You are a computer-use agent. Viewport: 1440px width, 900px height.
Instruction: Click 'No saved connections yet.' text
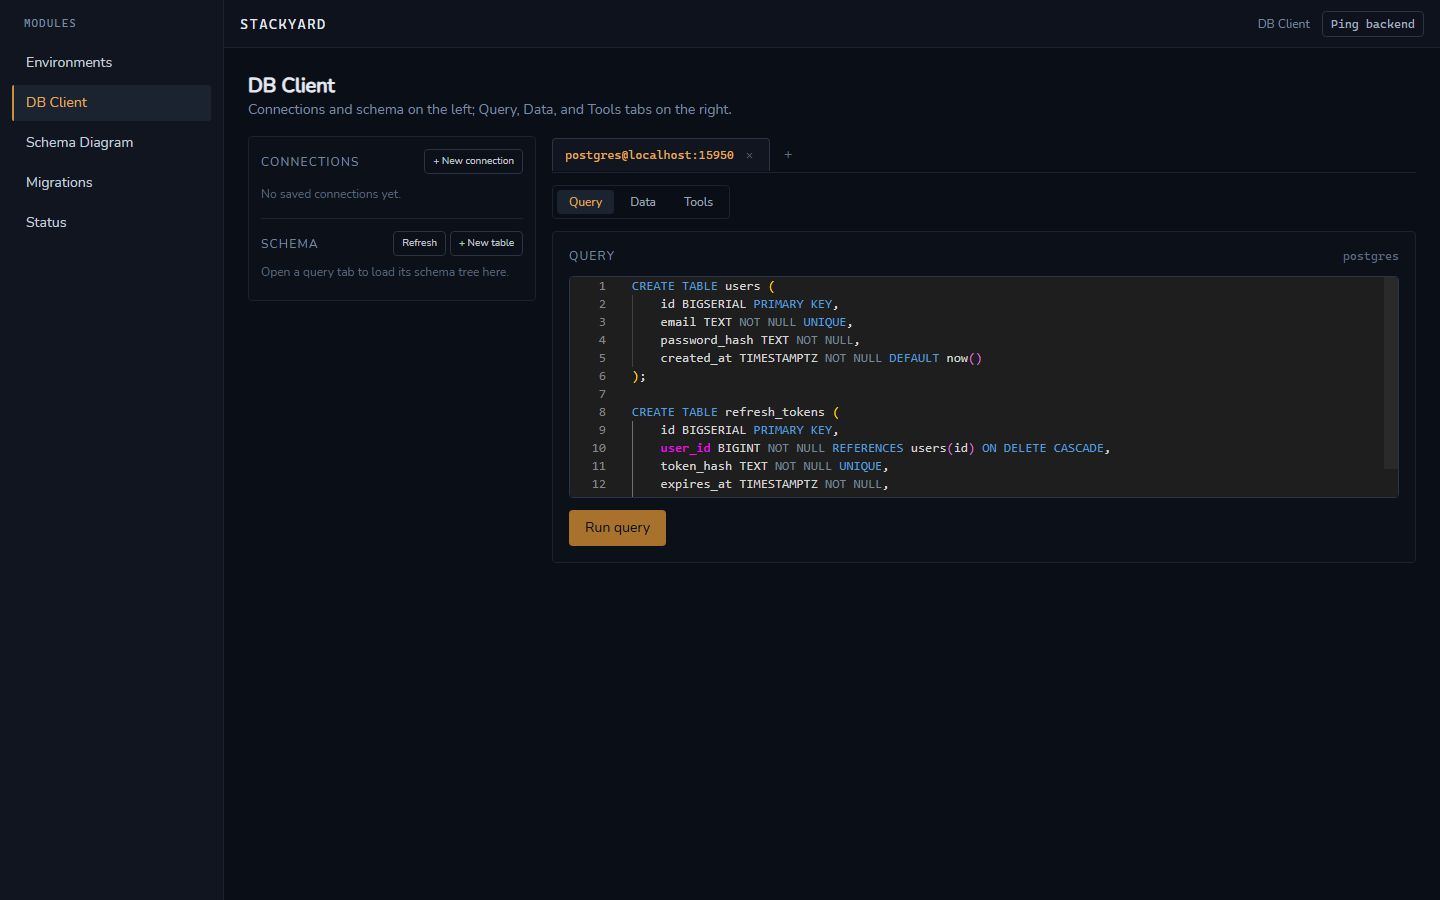pos(331,194)
